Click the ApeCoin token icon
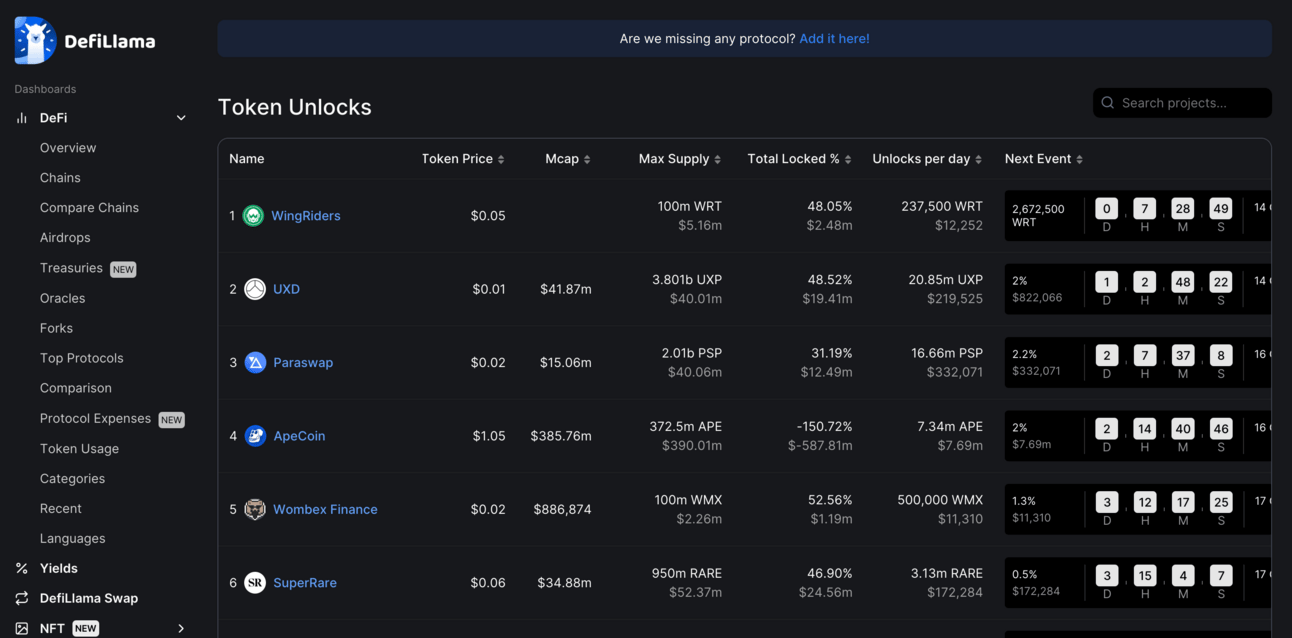This screenshot has height=638, width=1292. pyautogui.click(x=255, y=436)
